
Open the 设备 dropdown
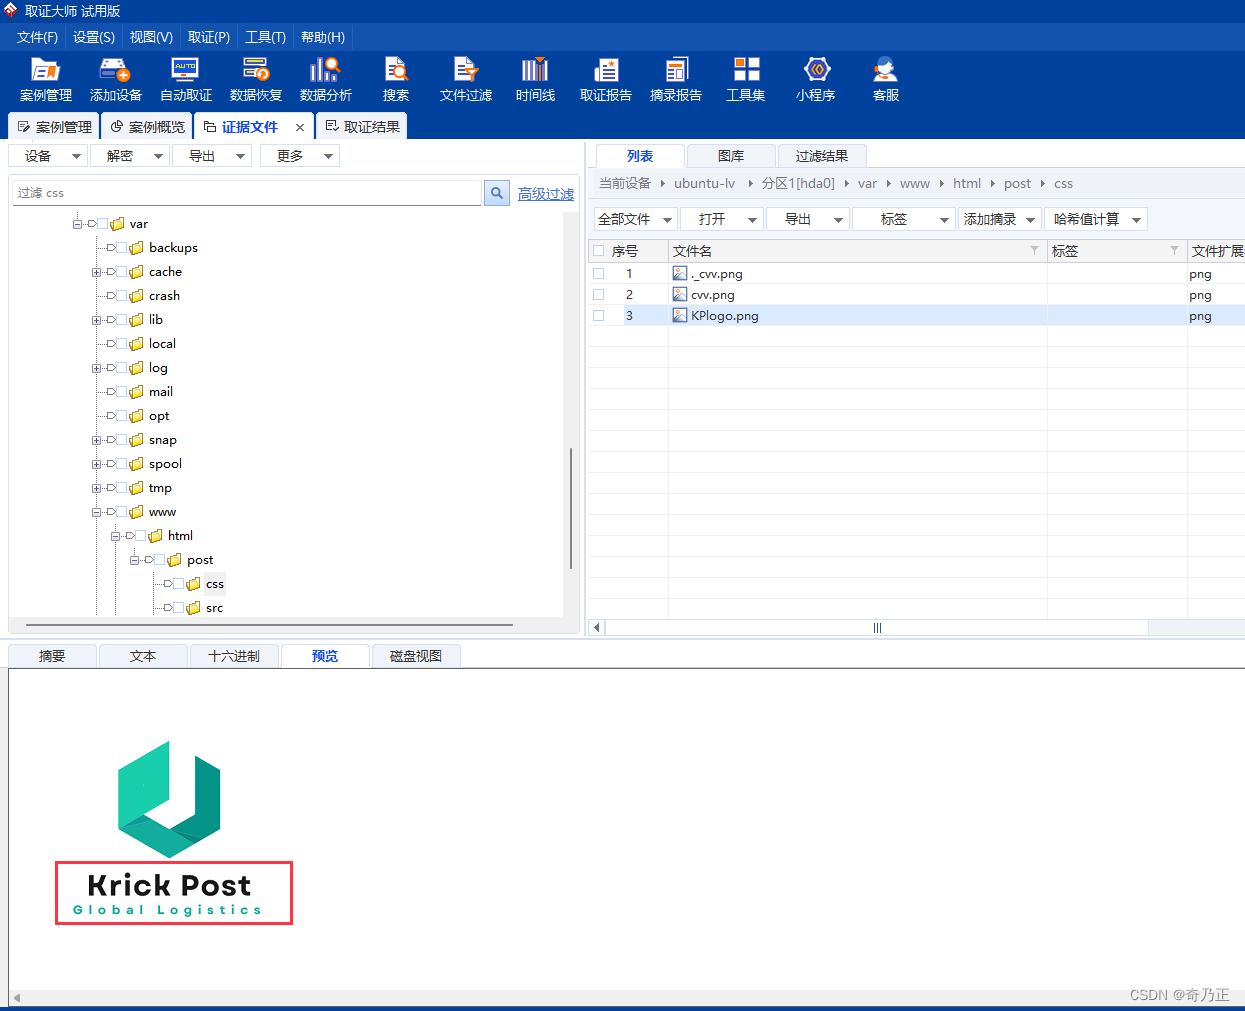click(47, 156)
